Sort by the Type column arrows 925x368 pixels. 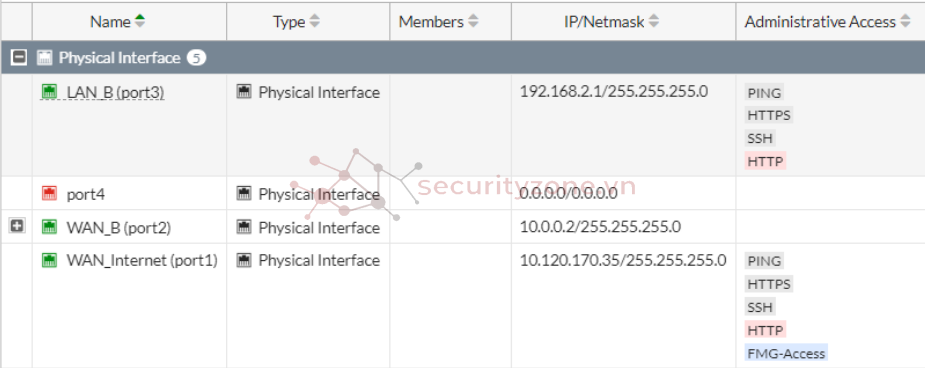click(314, 22)
